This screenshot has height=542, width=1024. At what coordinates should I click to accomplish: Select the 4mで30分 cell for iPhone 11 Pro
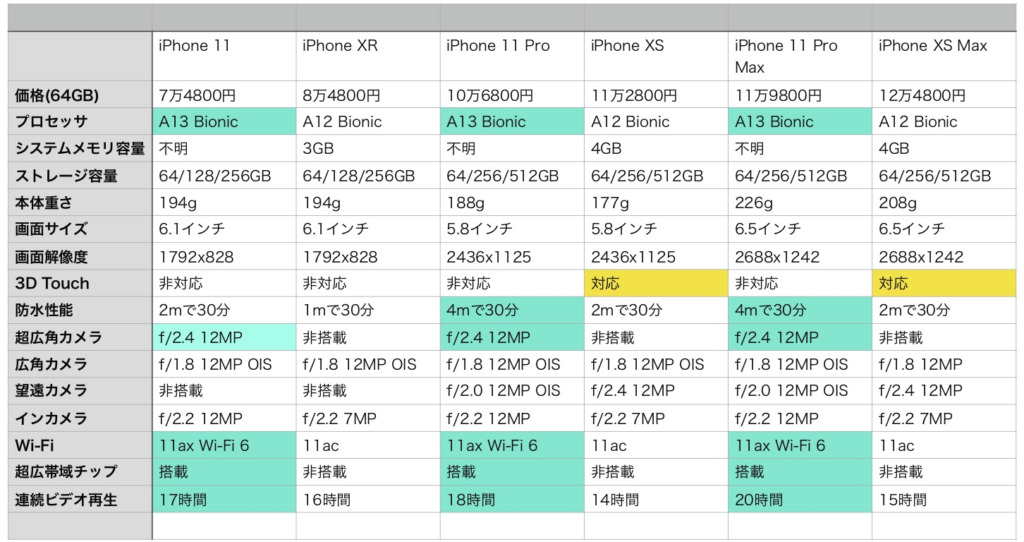point(513,310)
